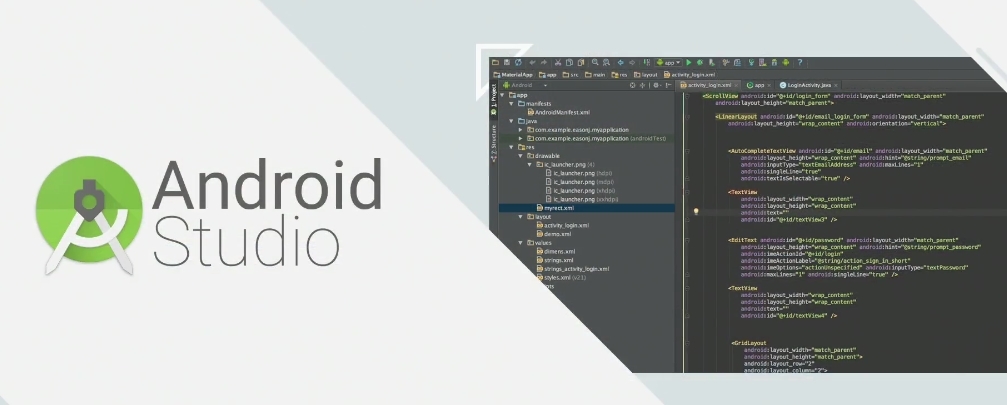
Task: Redo action with the toolbar arrow
Action: pyautogui.click(x=543, y=62)
